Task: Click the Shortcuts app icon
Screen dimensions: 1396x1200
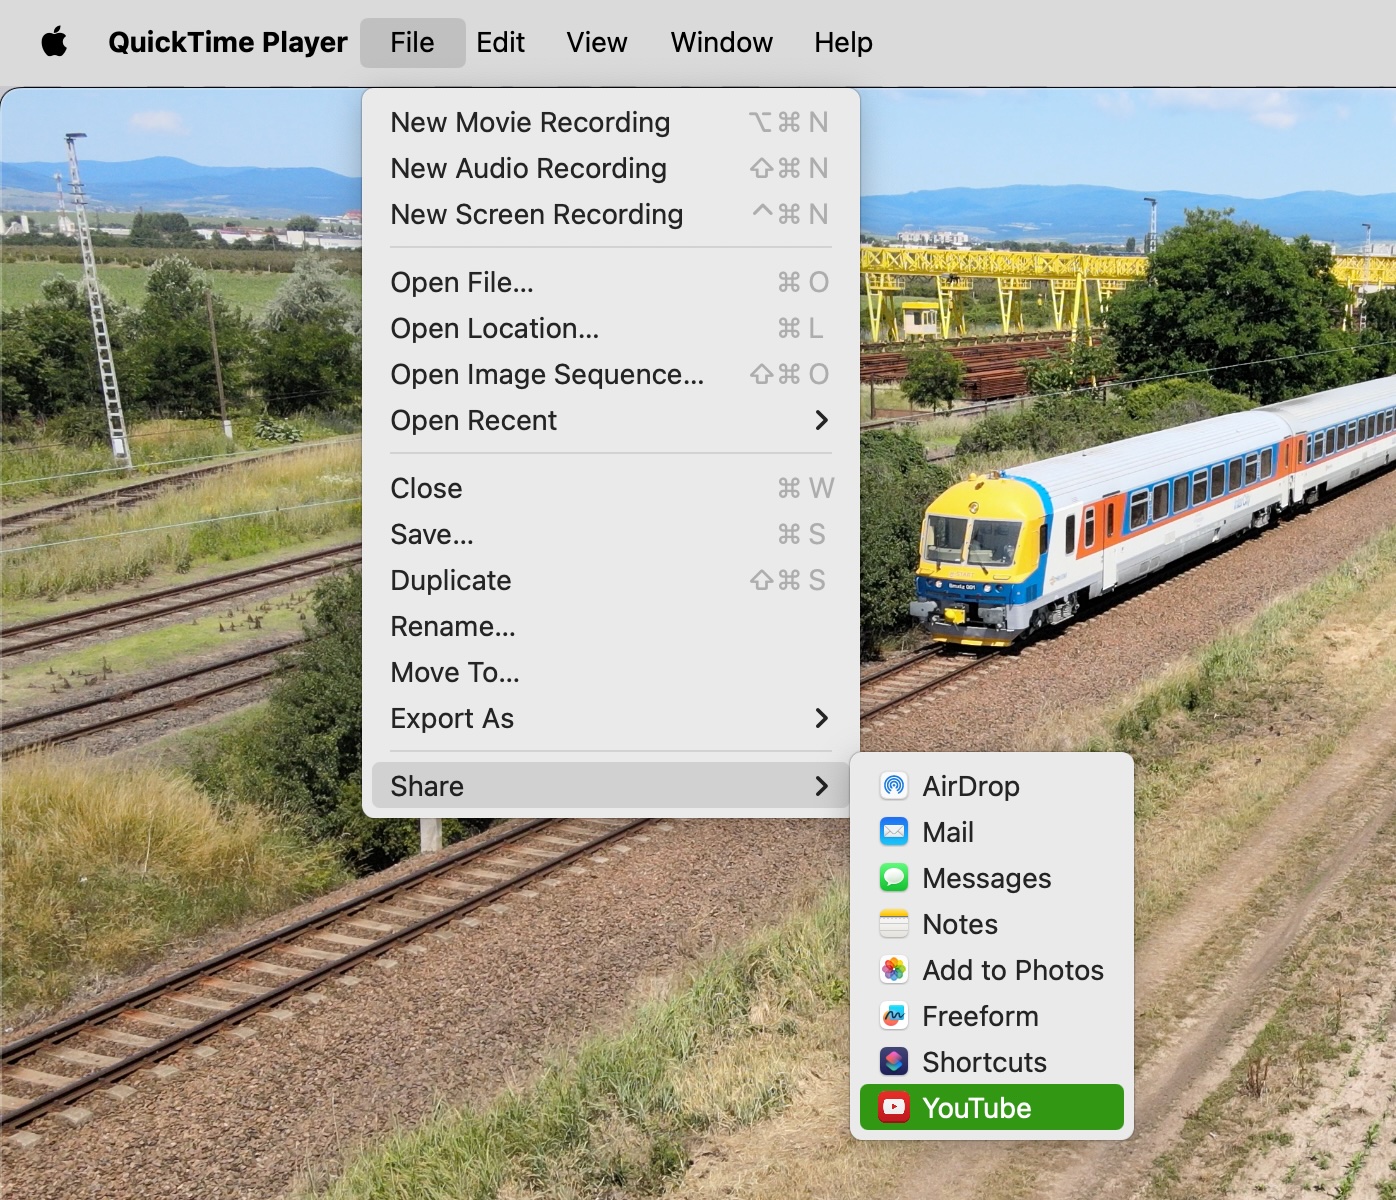Action: (894, 1062)
